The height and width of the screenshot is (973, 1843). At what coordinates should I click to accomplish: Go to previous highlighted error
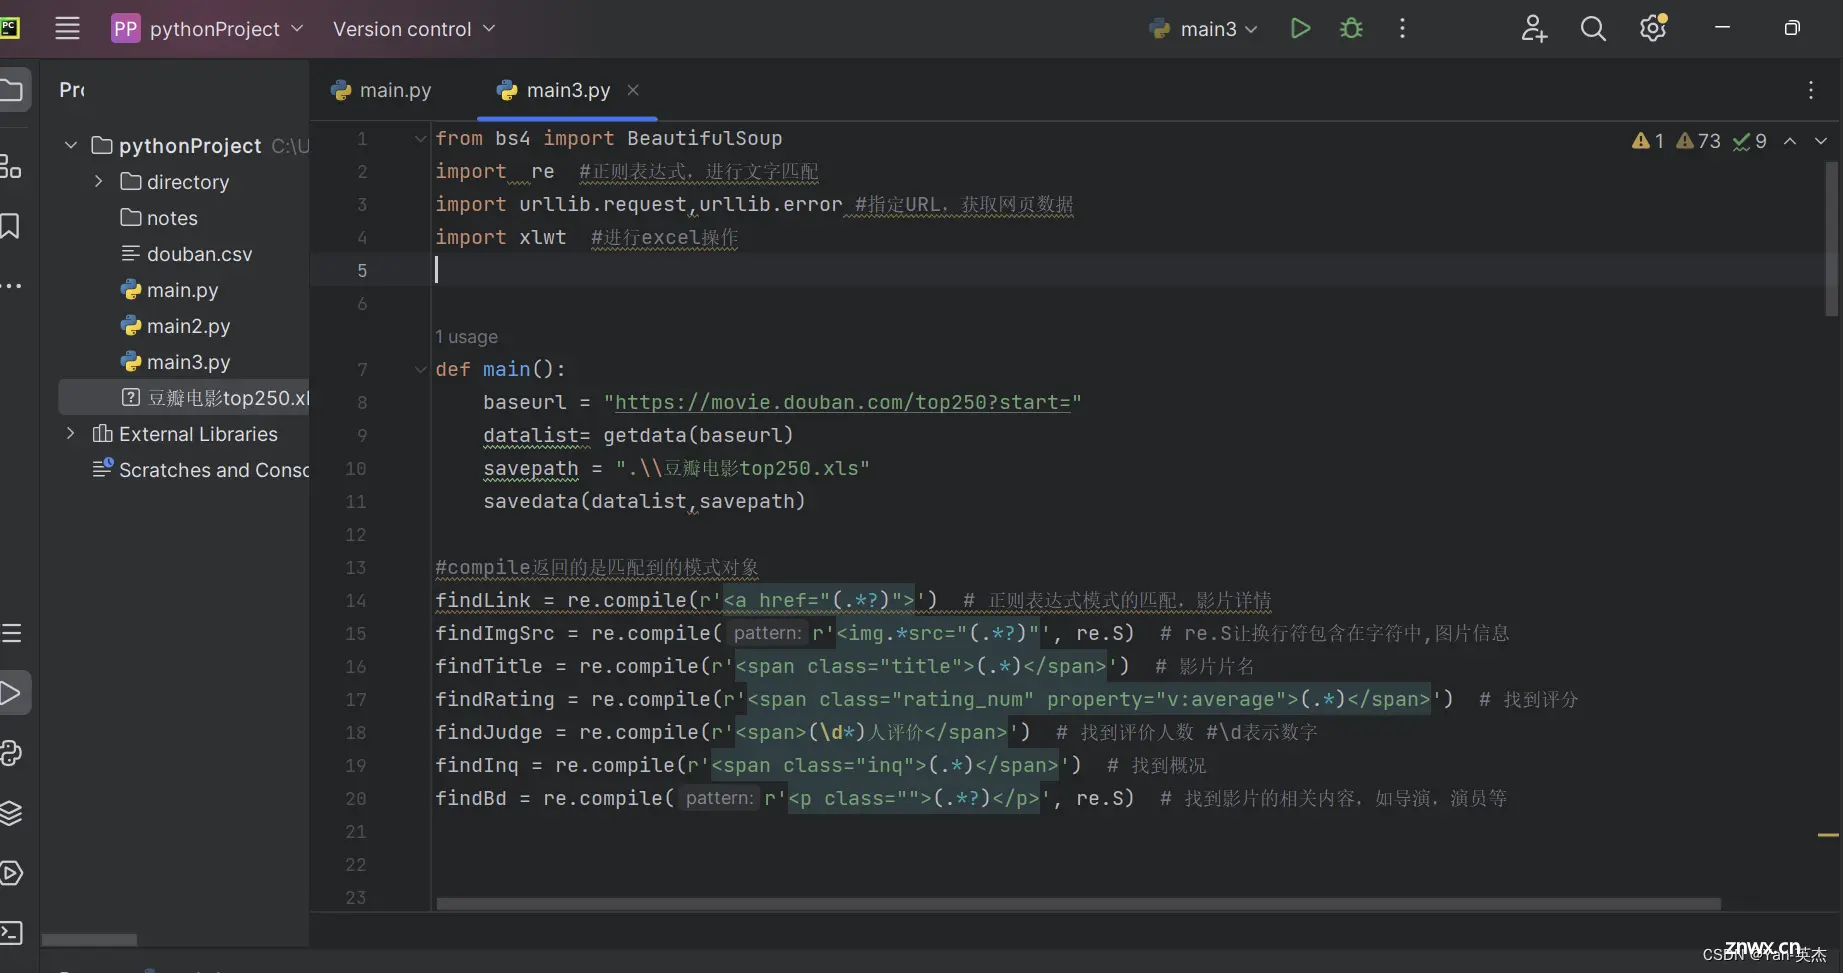click(1790, 141)
